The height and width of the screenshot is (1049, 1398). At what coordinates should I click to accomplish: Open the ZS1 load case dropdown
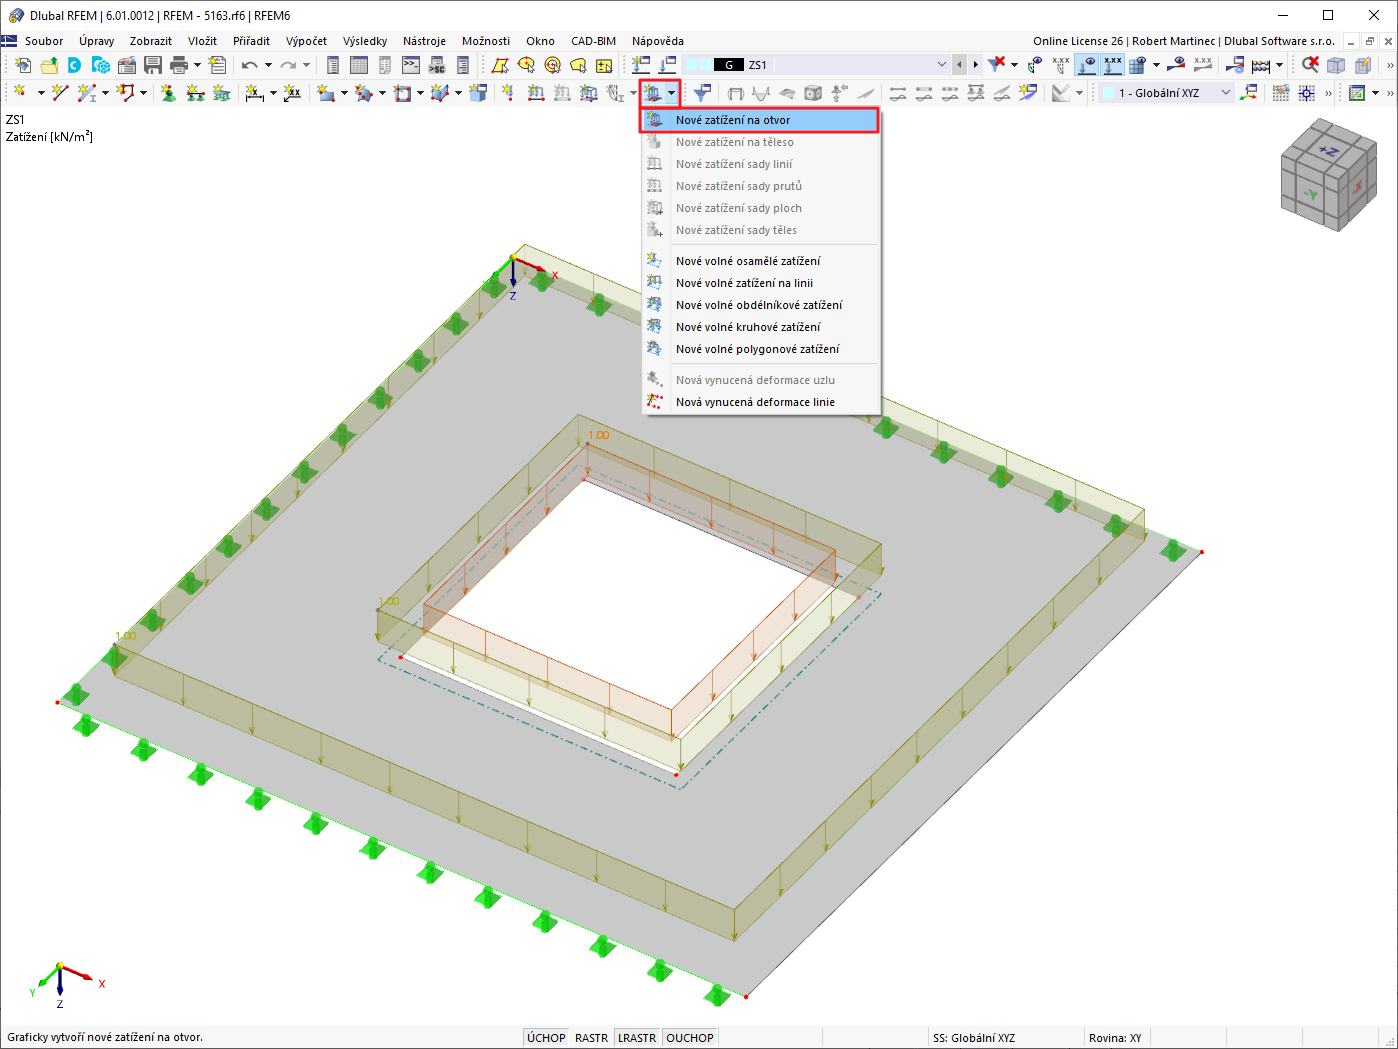pos(941,65)
